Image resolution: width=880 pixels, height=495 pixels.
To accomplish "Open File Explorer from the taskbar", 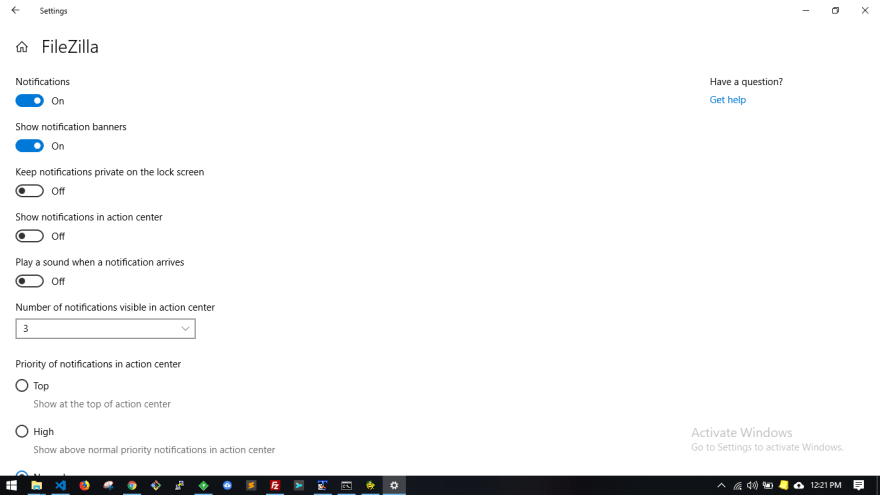I will [36, 485].
